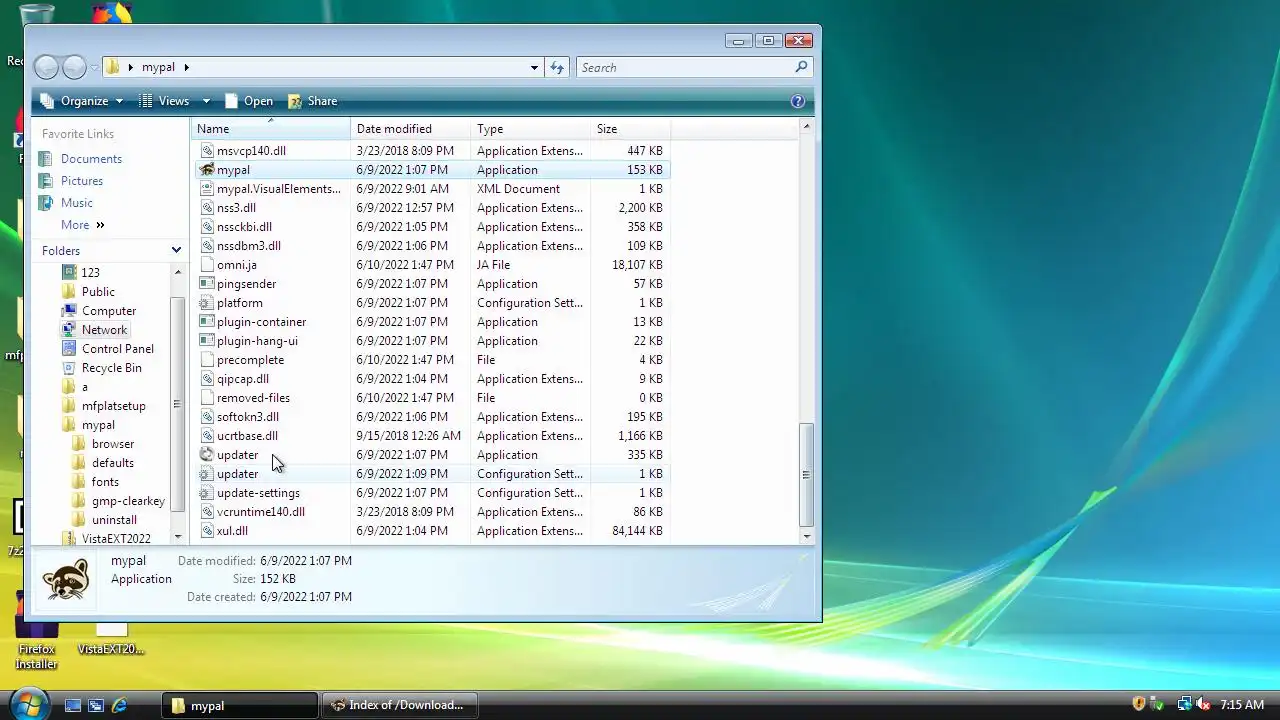Viewport: 1280px width, 720px height.
Task: Click the xul.dll file icon
Action: pyautogui.click(x=207, y=531)
